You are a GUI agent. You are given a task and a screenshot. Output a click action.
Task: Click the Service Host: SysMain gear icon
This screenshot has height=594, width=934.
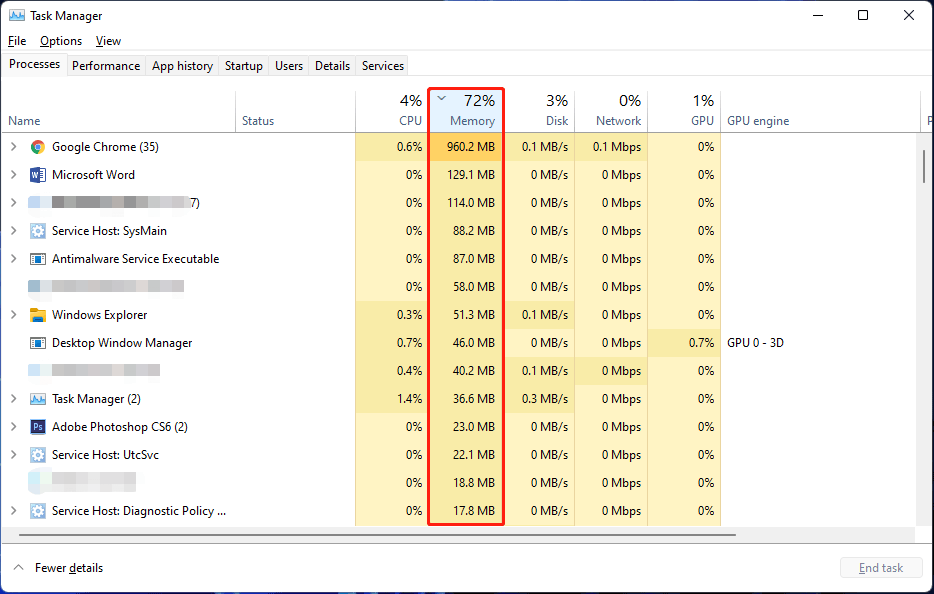tap(38, 230)
